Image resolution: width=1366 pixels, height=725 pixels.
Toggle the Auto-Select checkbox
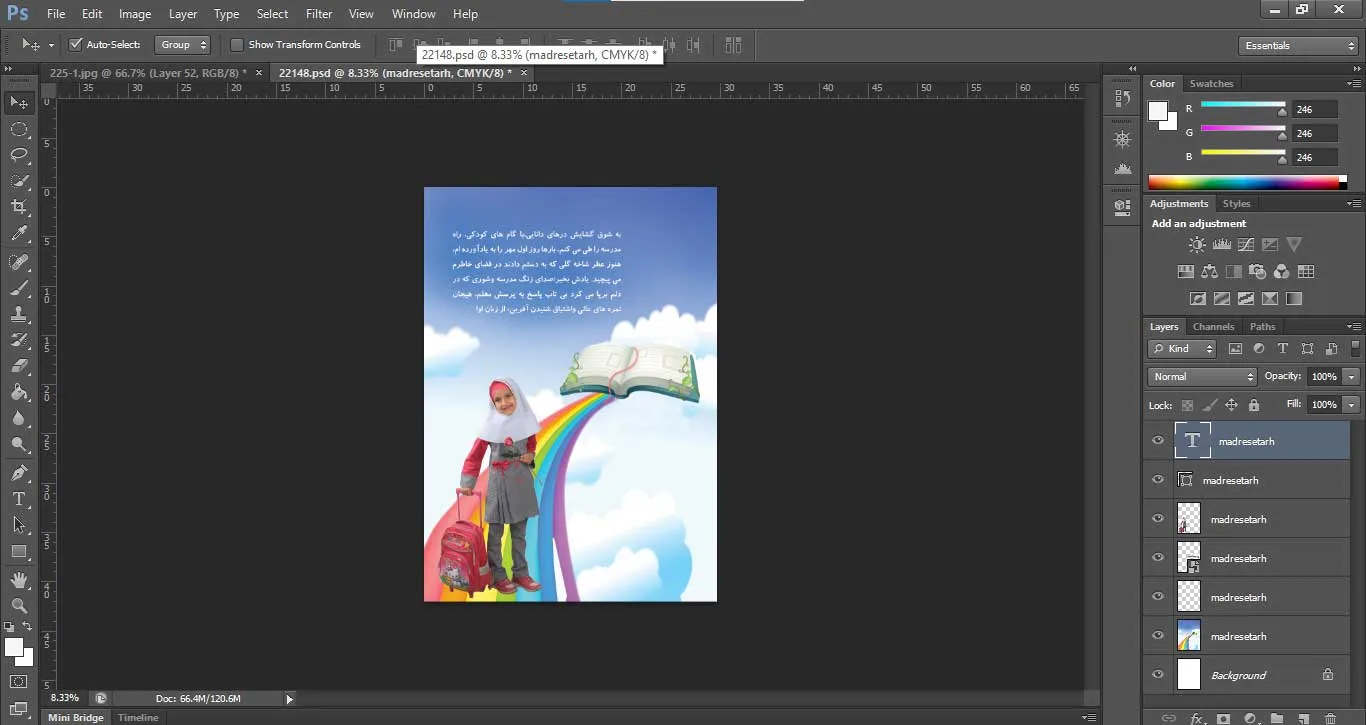(75, 45)
